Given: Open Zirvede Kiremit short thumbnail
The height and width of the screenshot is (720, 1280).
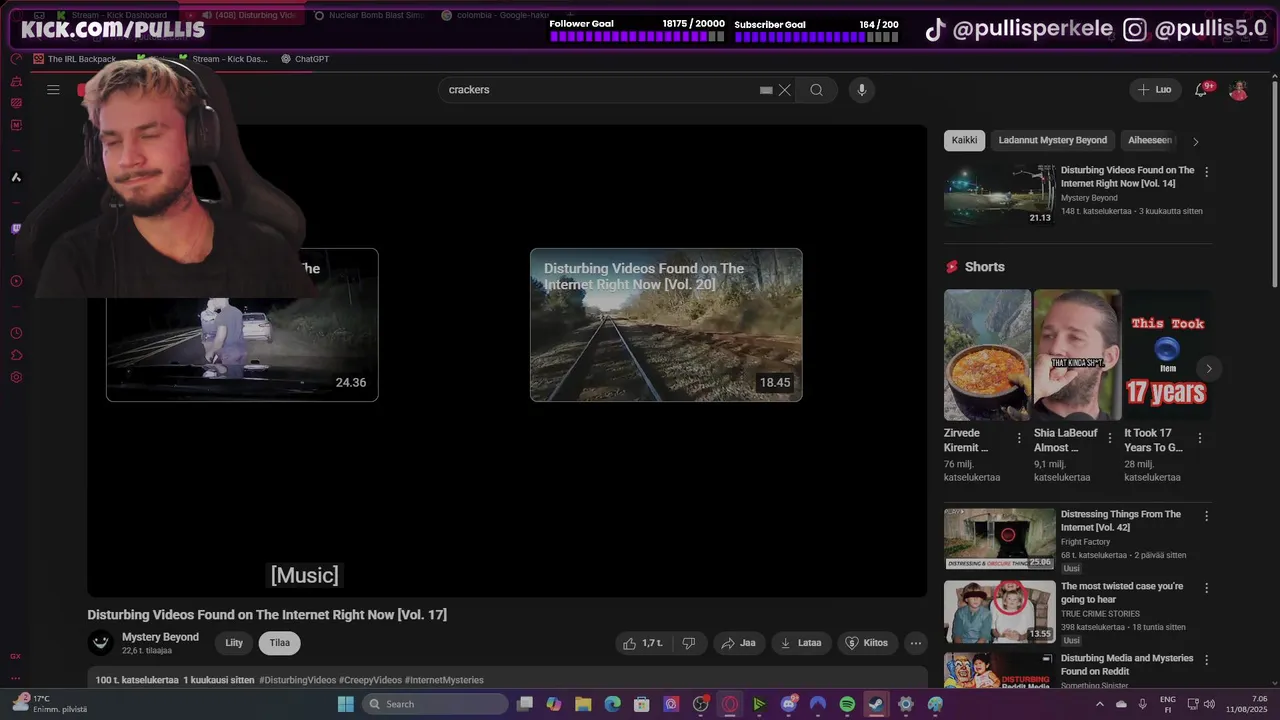Looking at the screenshot, I should coord(987,355).
